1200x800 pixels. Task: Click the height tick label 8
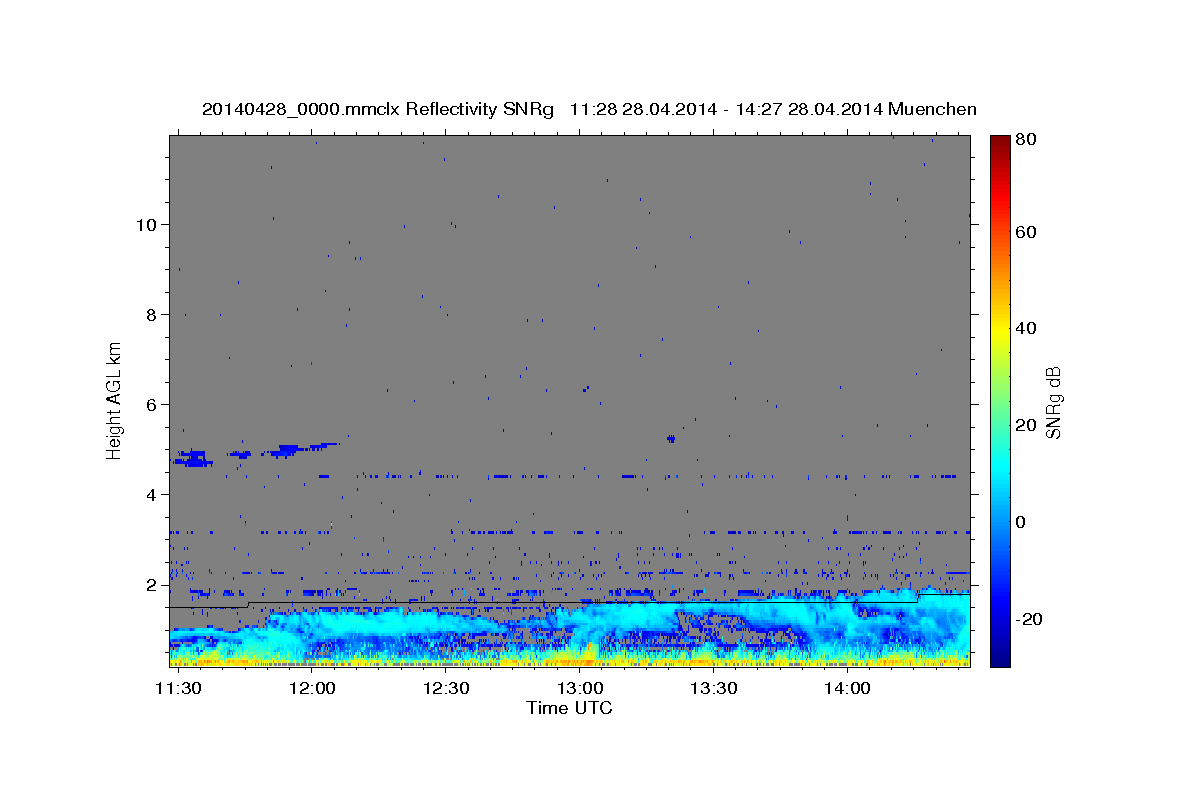pos(152,315)
